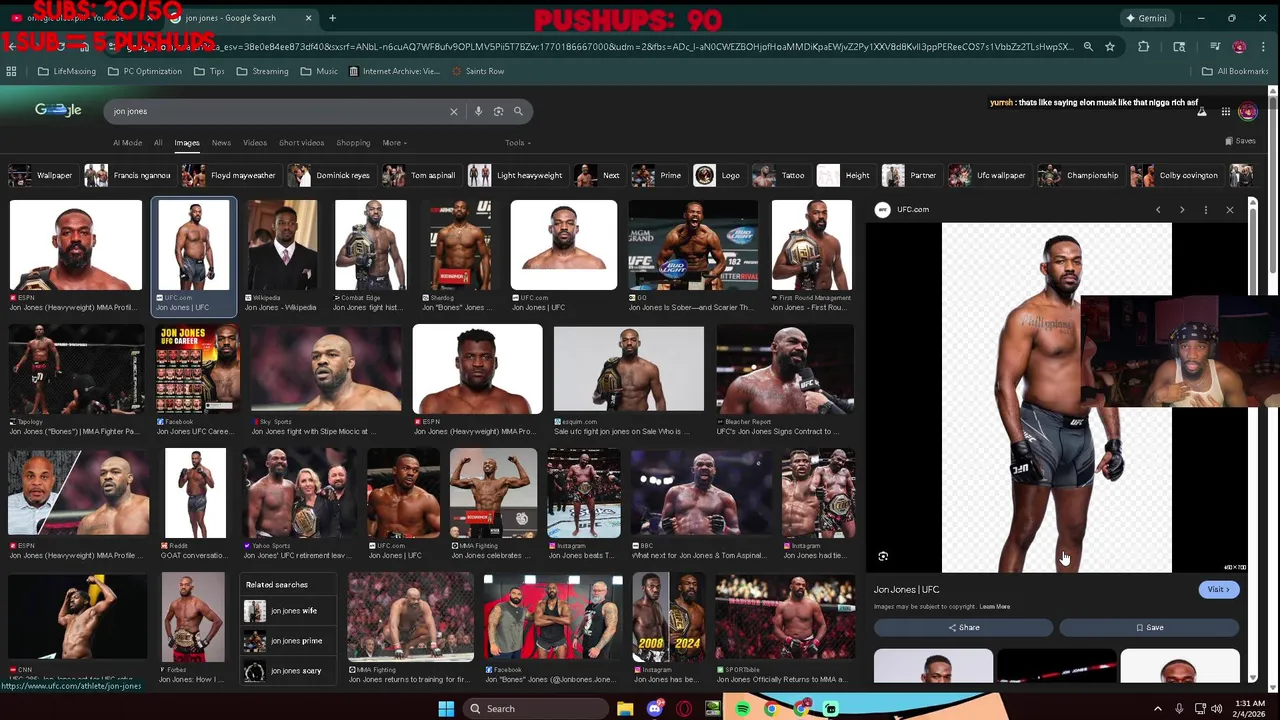Select the Dominick reyes filter chip
Image resolution: width=1280 pixels, height=720 pixels.
331,176
